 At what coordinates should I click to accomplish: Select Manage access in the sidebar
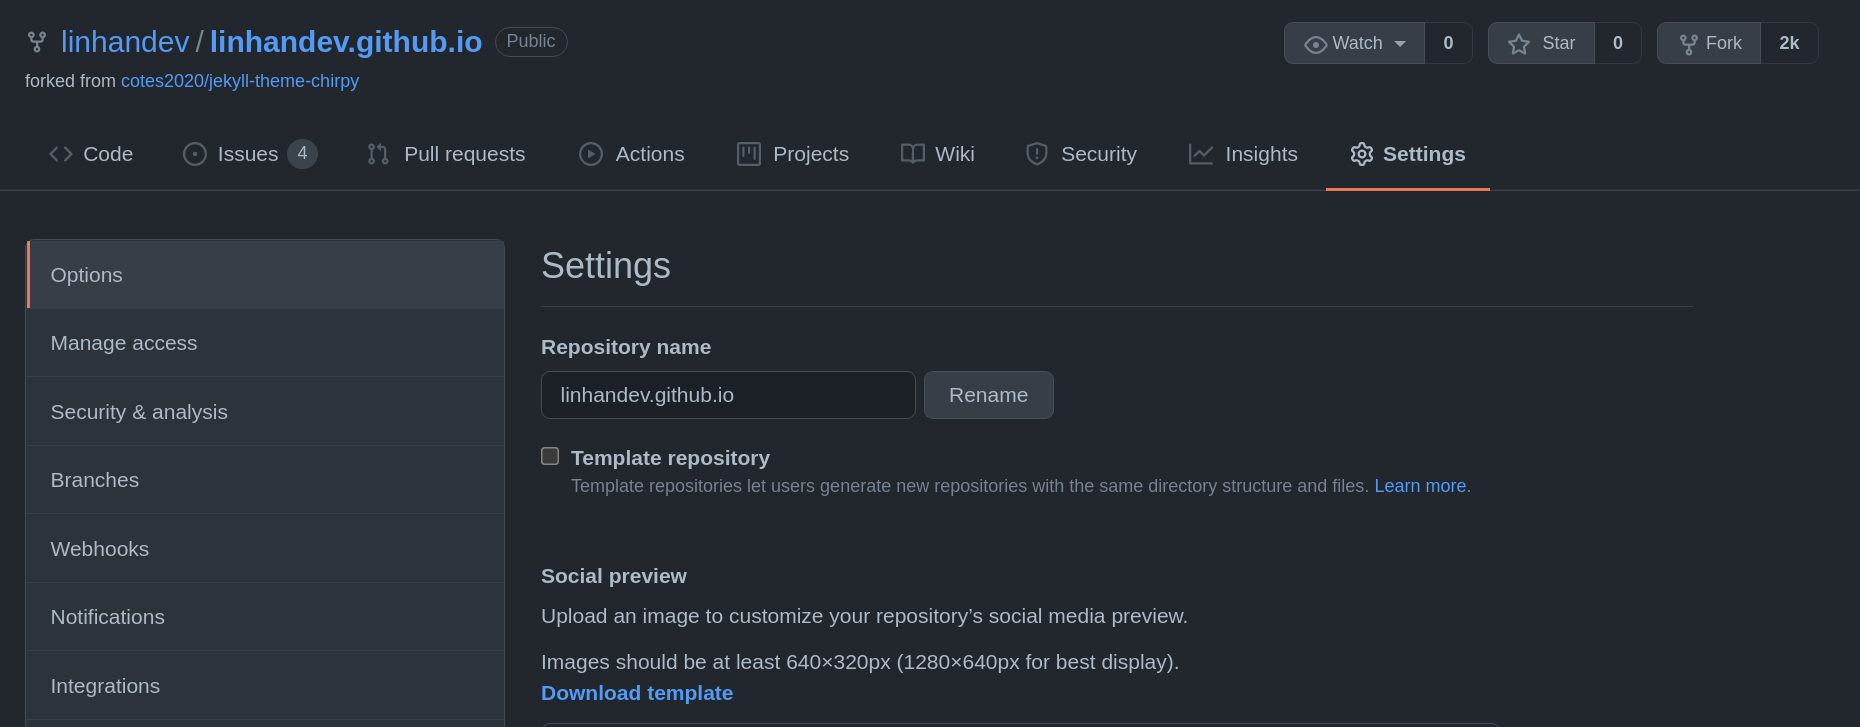tap(124, 343)
